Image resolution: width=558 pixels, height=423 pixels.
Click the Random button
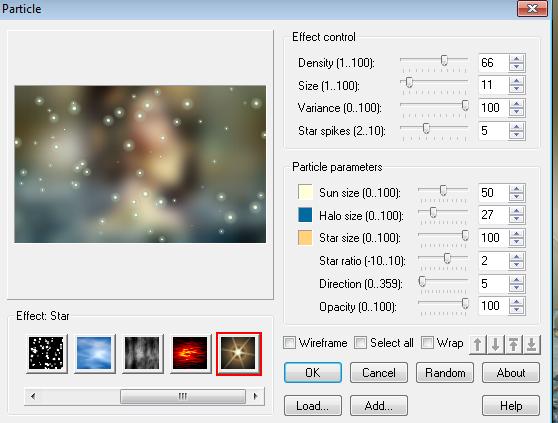coord(445,373)
